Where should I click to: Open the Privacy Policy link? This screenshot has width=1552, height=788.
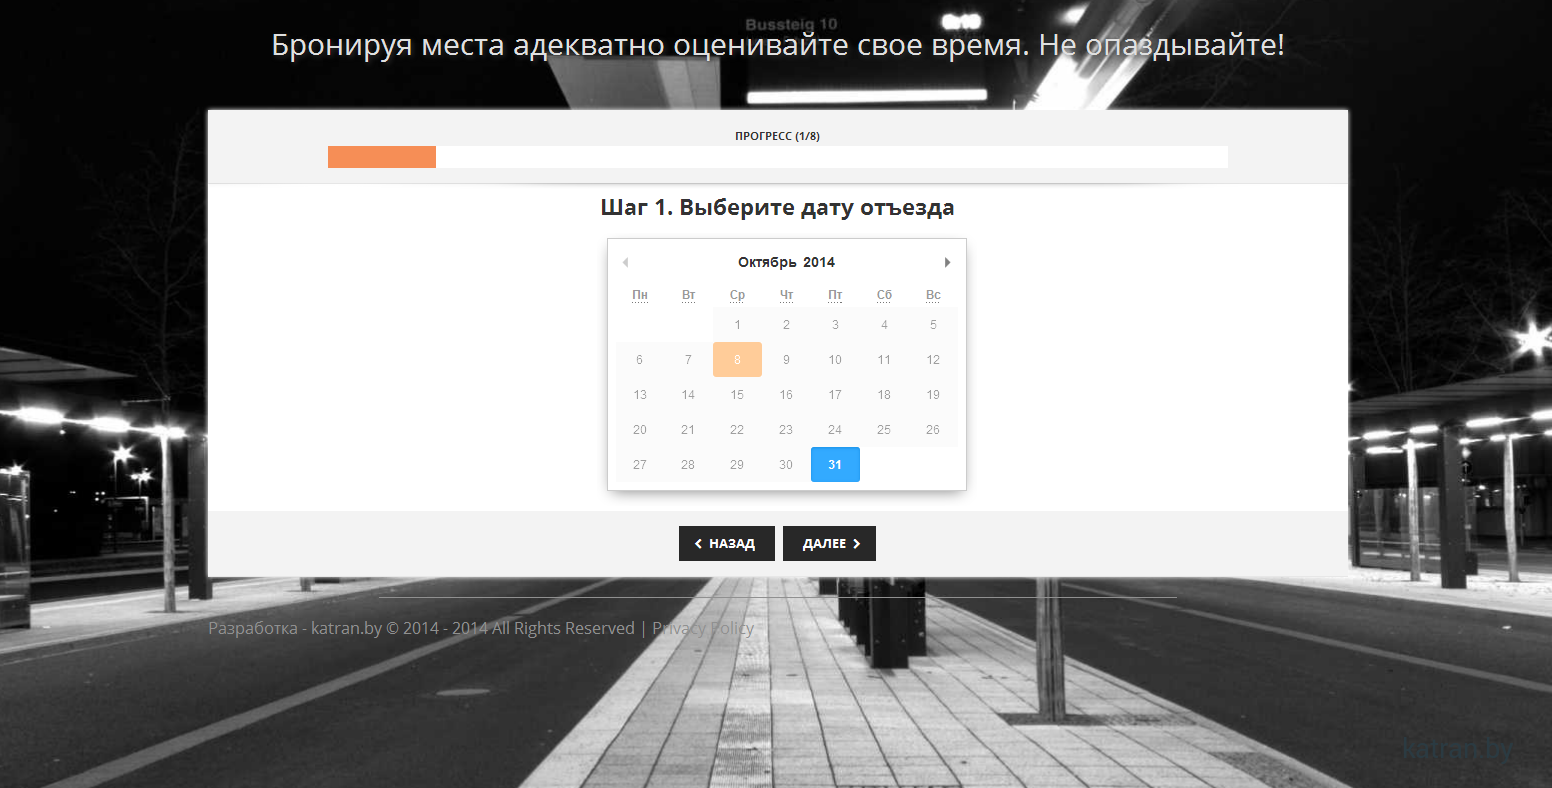[703, 628]
